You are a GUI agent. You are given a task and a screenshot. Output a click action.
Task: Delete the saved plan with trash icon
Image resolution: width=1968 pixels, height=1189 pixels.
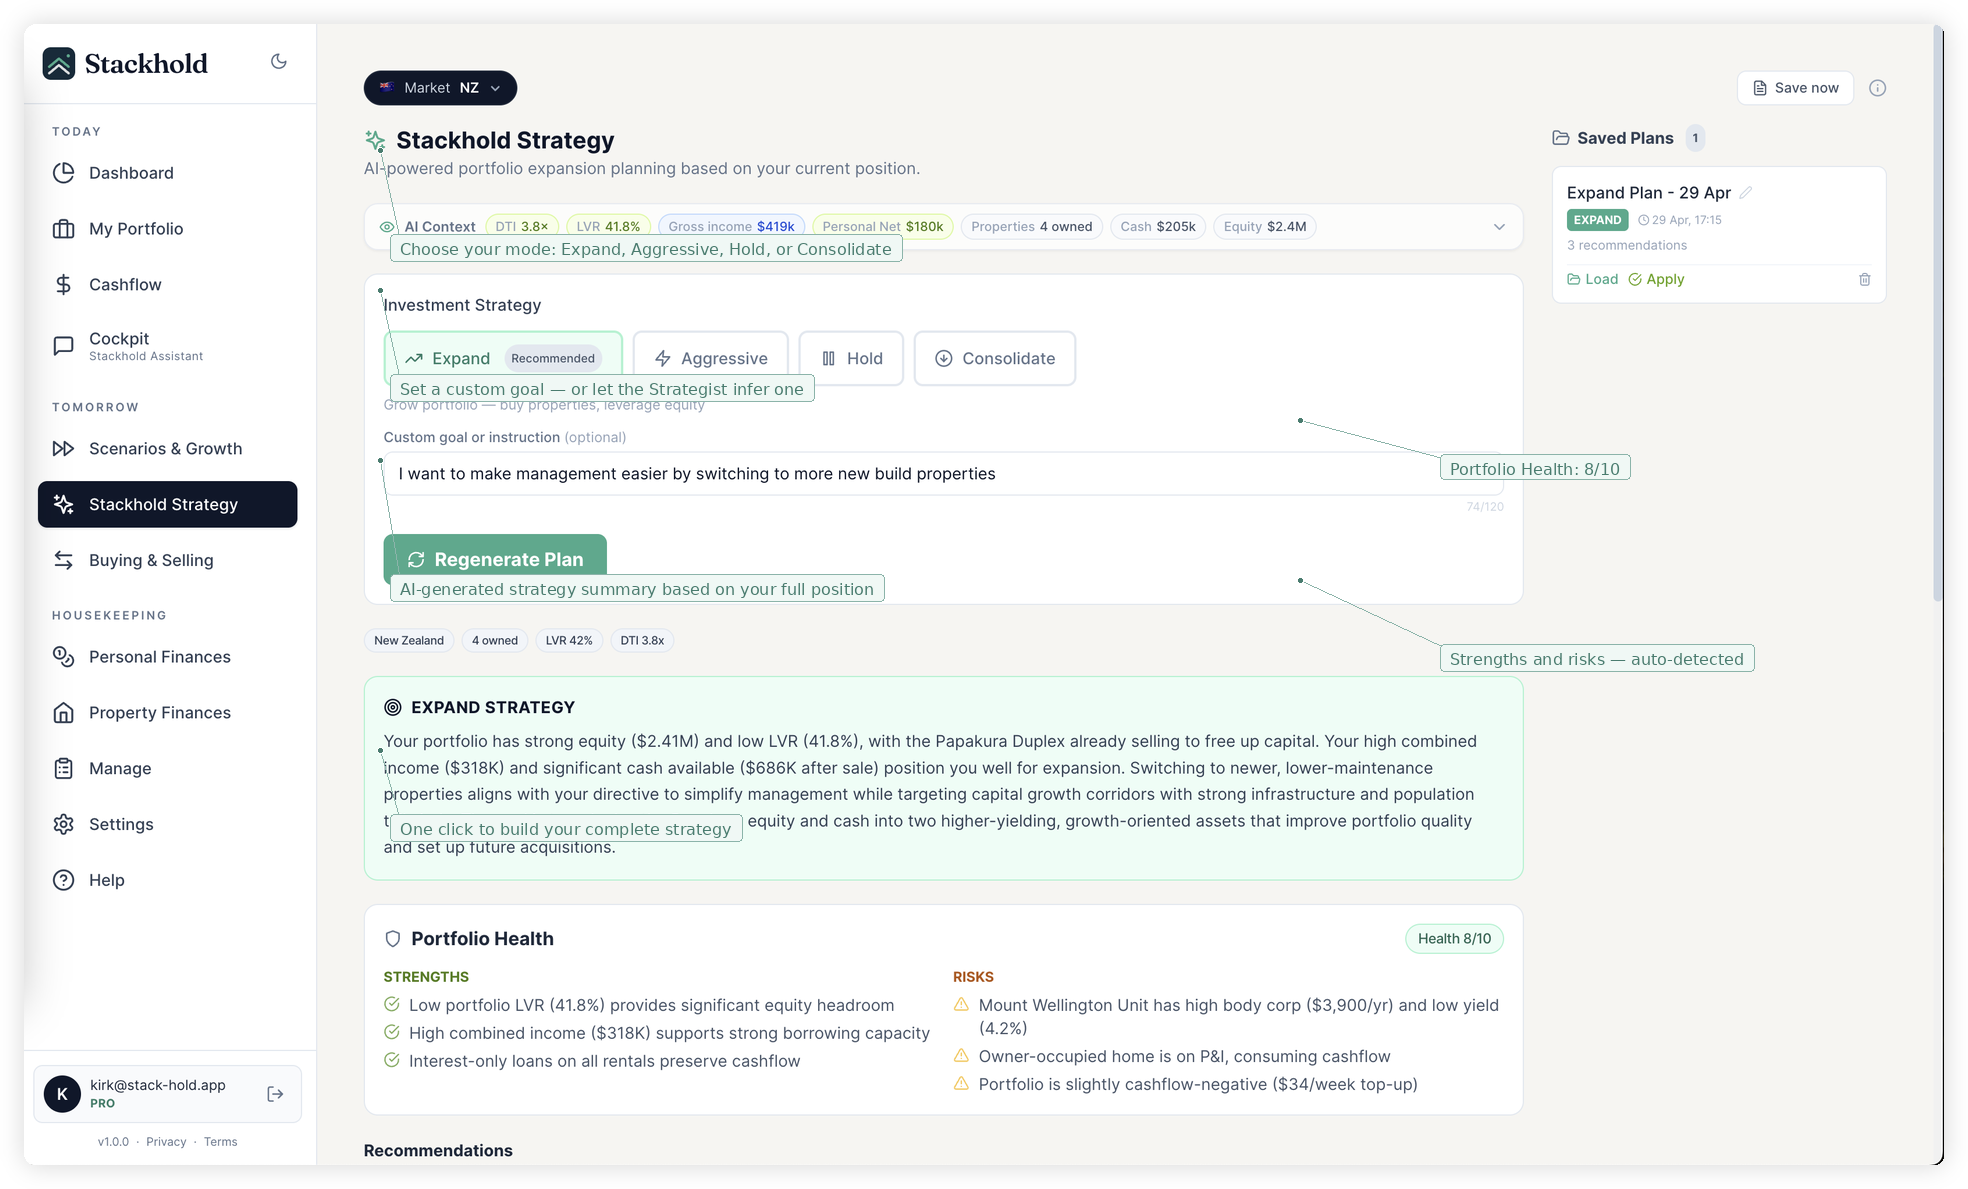1865,280
